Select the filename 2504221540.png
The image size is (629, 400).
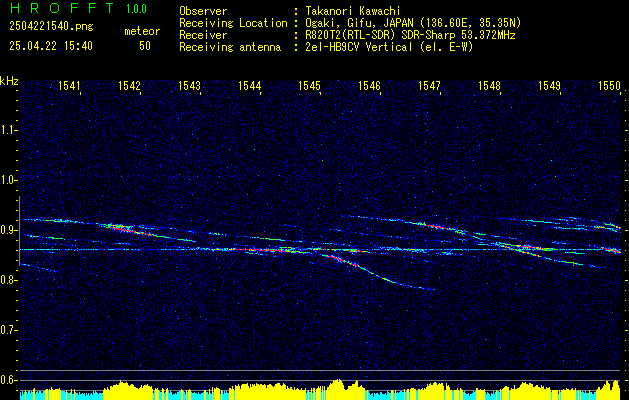[x=51, y=26]
